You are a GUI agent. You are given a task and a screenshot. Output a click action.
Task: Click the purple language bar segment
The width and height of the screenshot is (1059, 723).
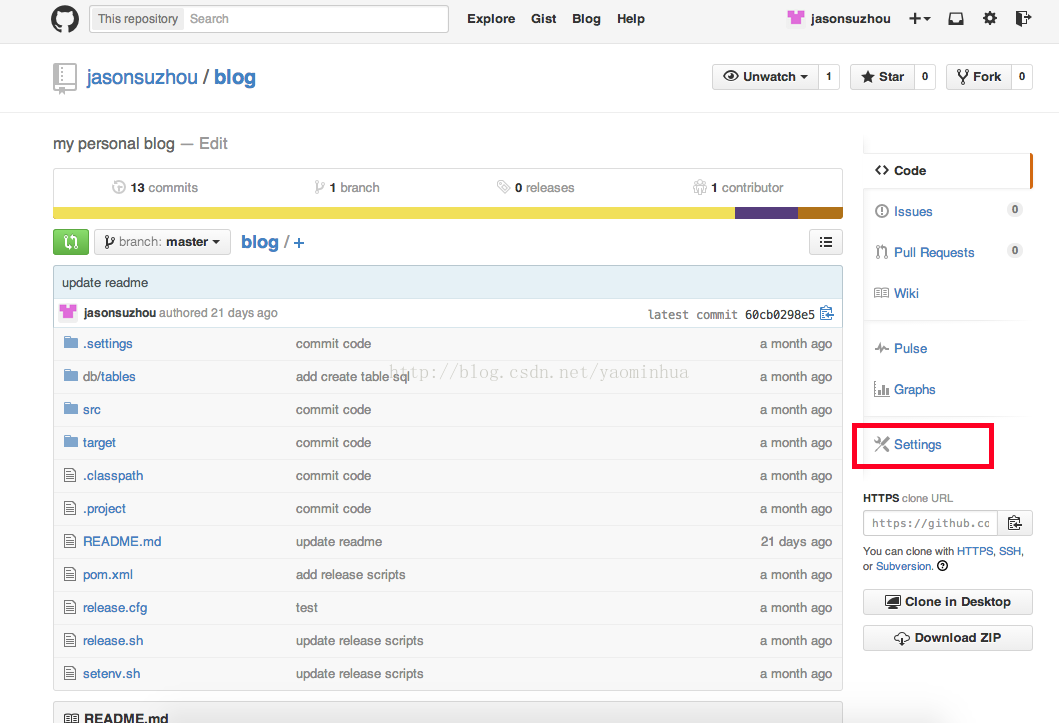pyautogui.click(x=767, y=213)
